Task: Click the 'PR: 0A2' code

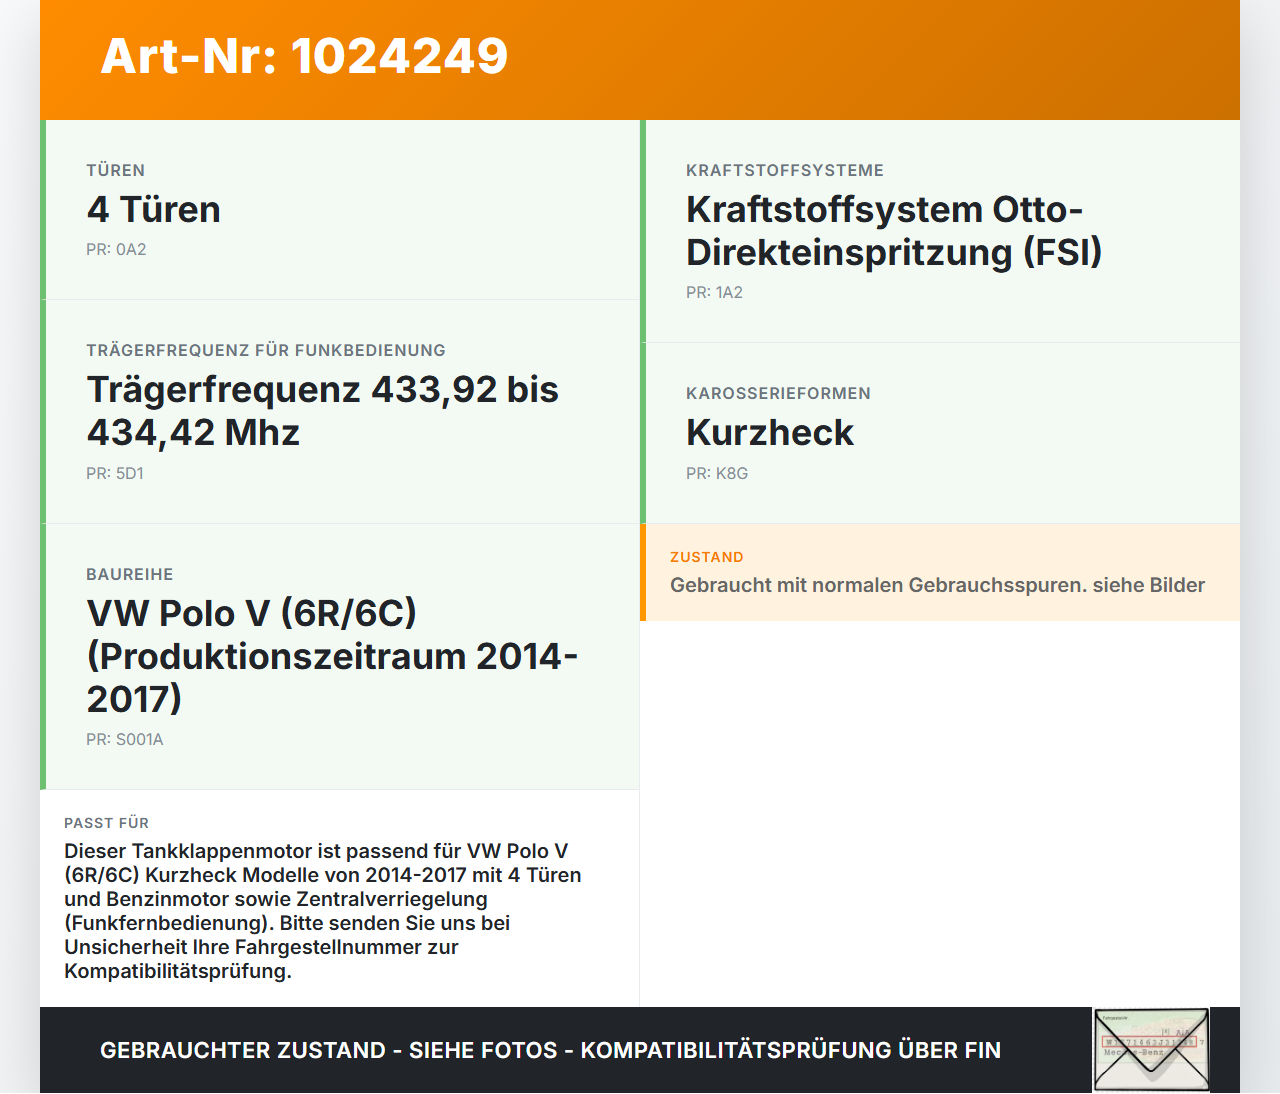Action: tap(116, 249)
